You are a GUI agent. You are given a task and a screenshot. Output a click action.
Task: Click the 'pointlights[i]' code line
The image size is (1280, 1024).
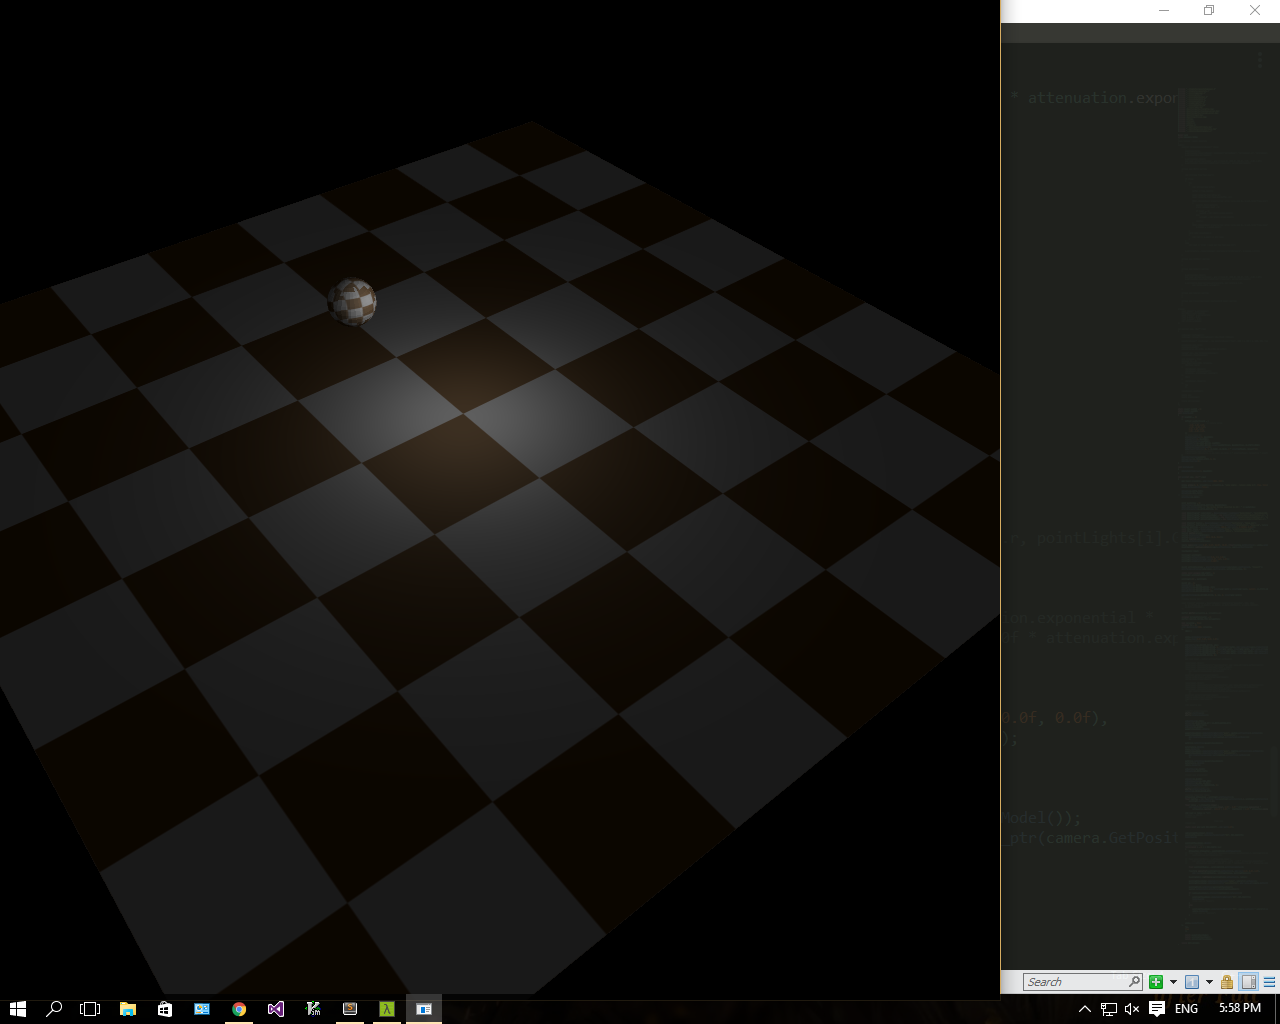tap(1102, 538)
